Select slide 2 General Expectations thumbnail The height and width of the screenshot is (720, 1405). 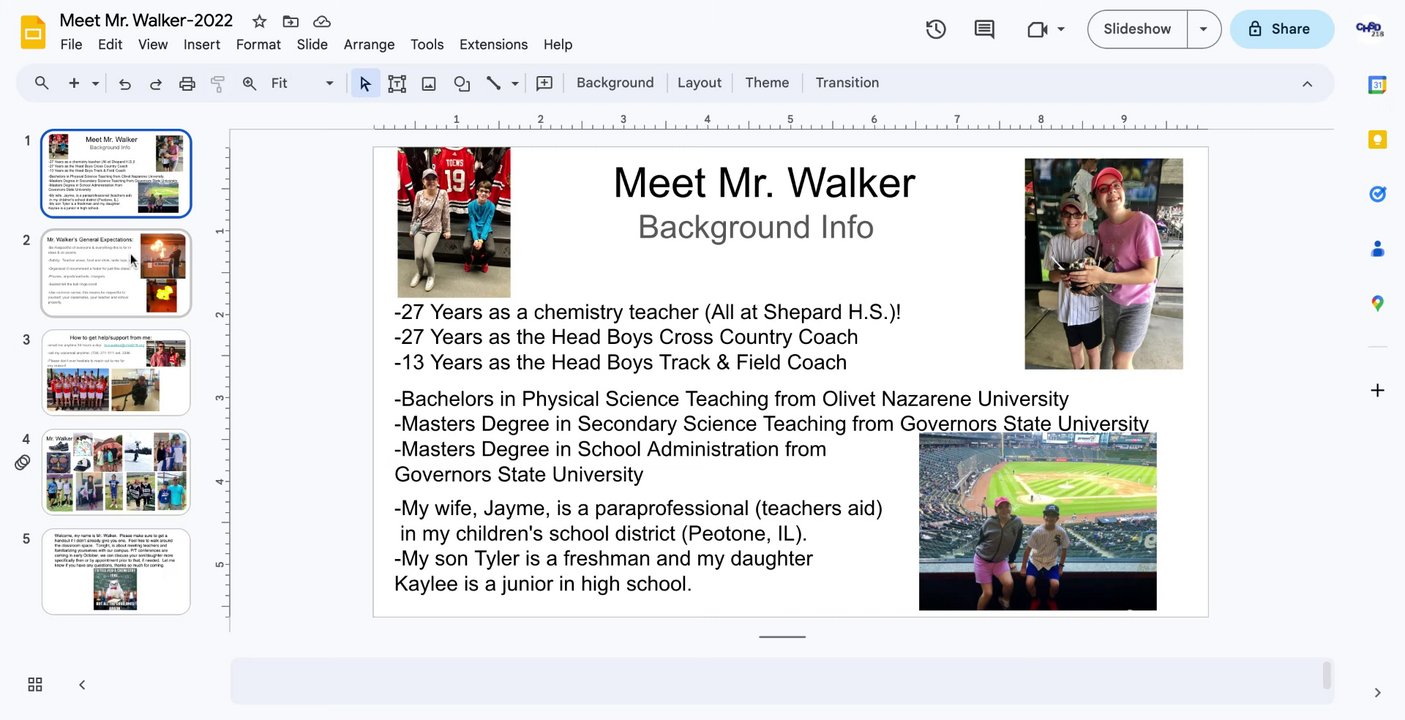coord(116,273)
